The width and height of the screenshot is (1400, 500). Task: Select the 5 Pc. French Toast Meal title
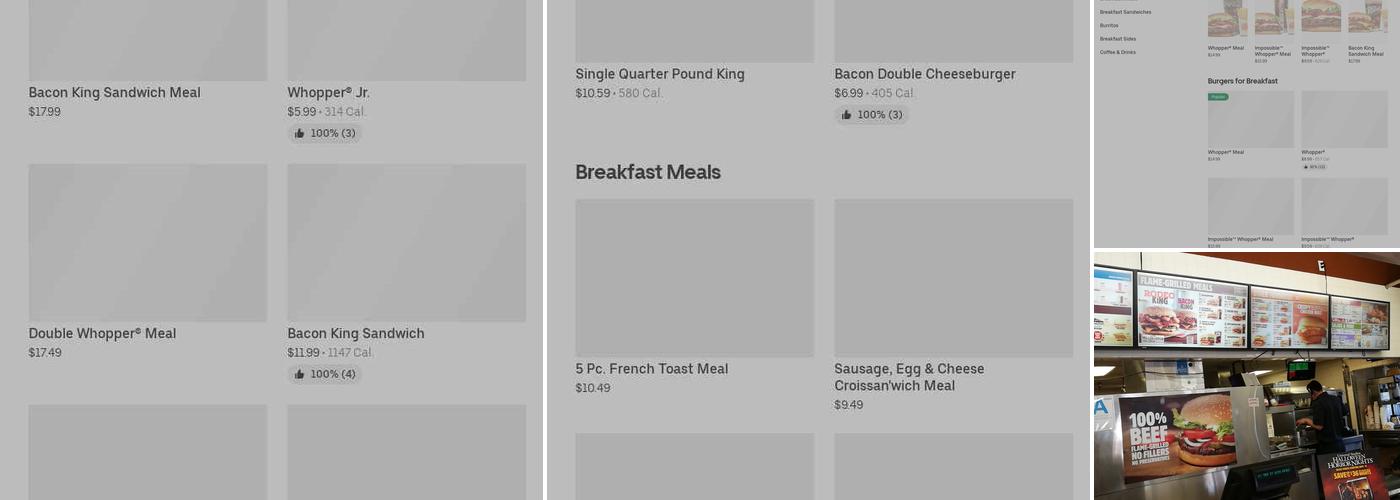coord(652,369)
